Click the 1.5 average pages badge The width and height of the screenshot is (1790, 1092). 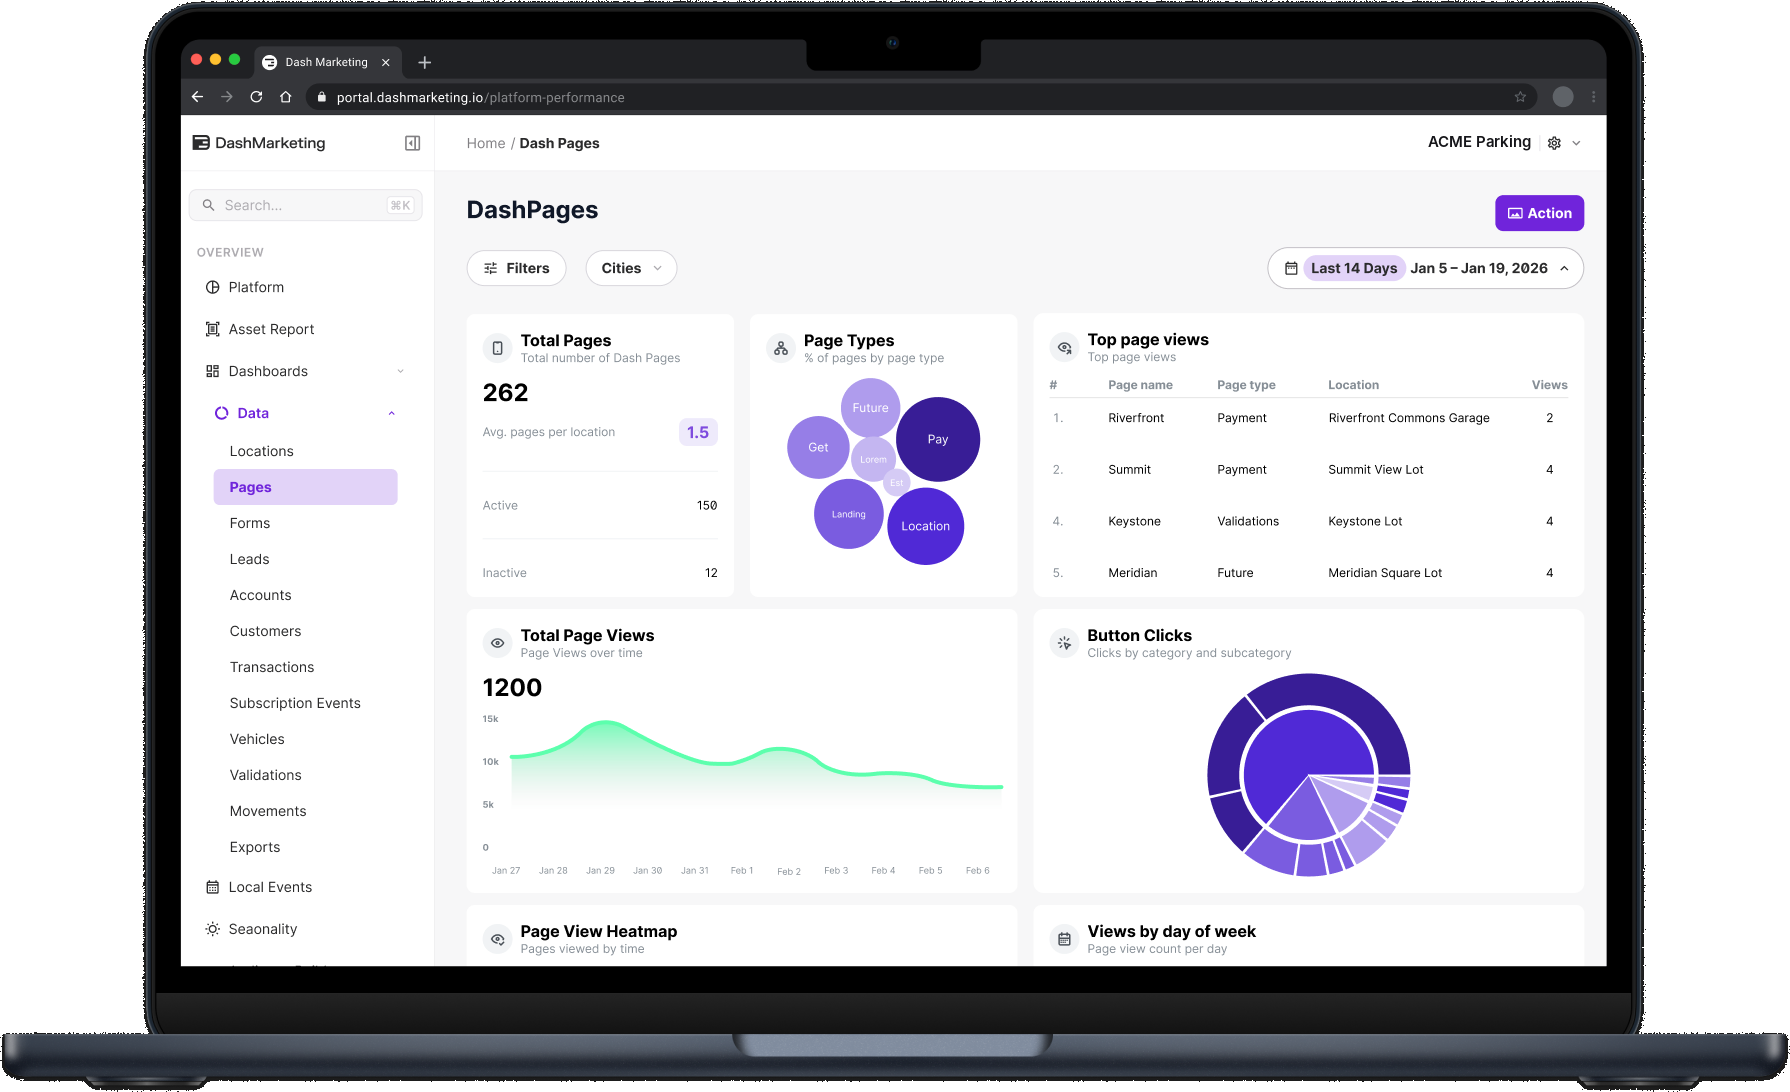point(698,432)
